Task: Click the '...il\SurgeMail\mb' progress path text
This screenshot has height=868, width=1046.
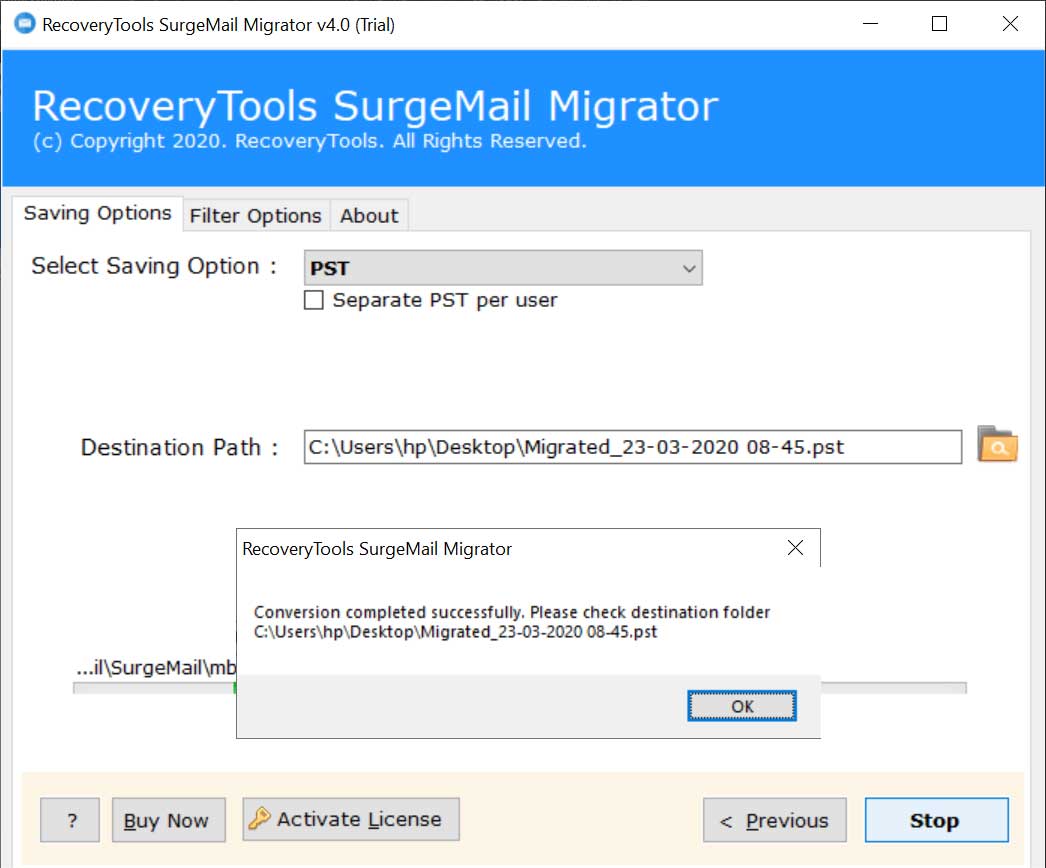Action: pyautogui.click(x=156, y=667)
